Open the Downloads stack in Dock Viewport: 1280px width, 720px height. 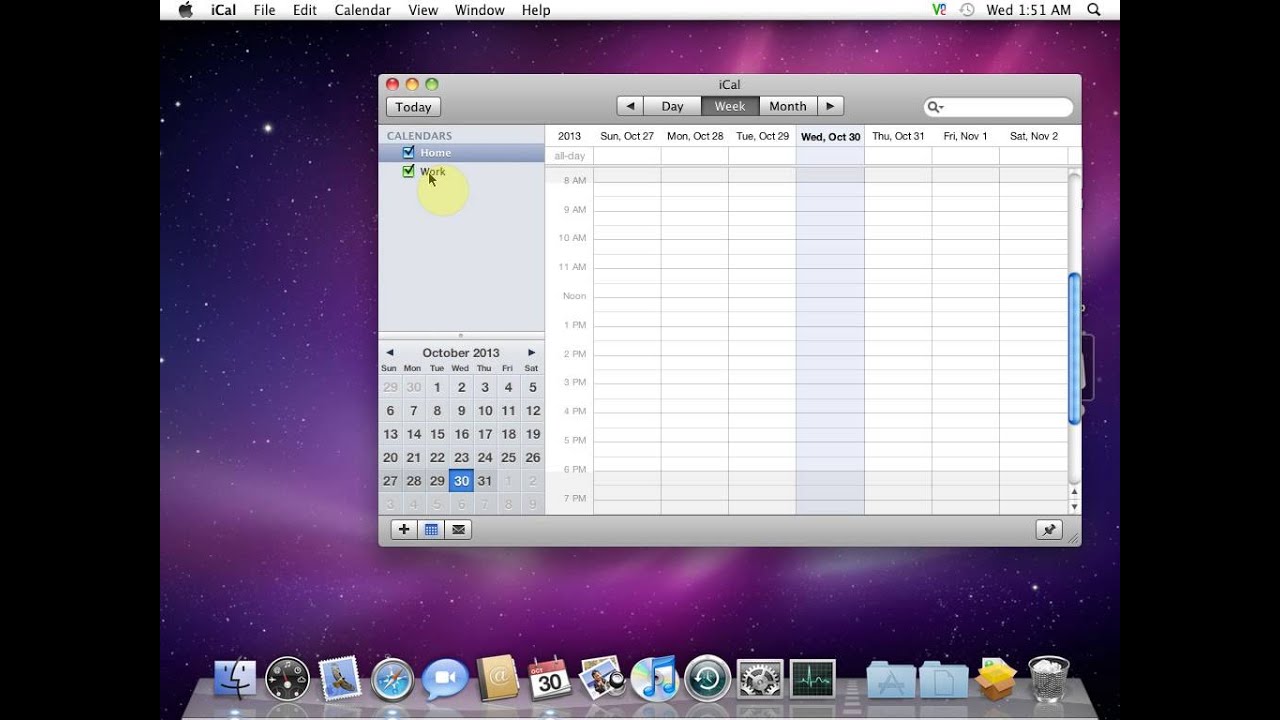click(x=996, y=679)
